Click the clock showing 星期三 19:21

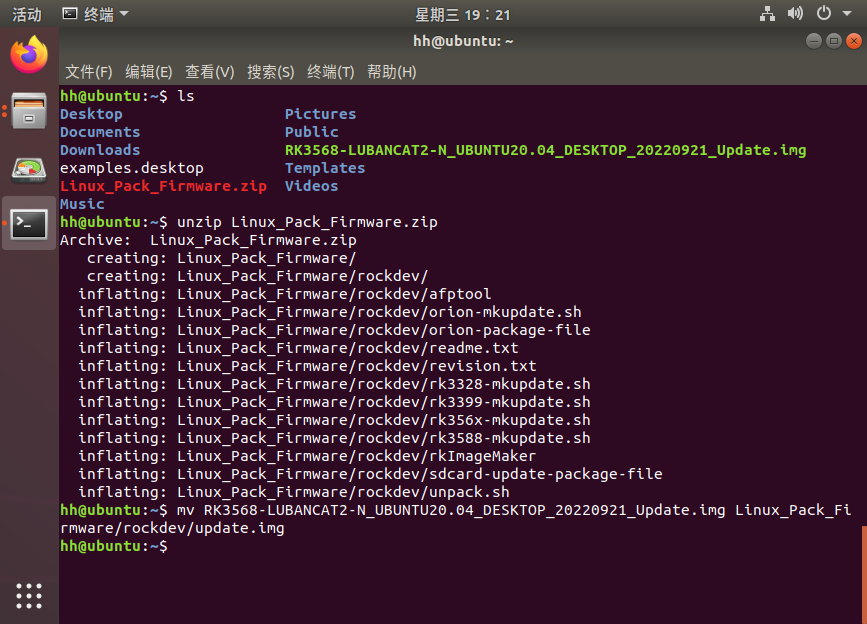tap(463, 14)
